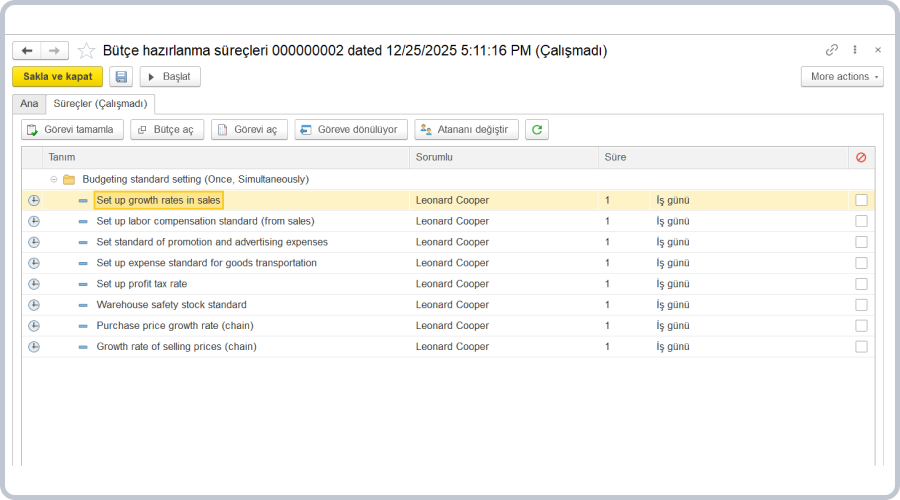Click the forward navigation arrow

point(55,50)
